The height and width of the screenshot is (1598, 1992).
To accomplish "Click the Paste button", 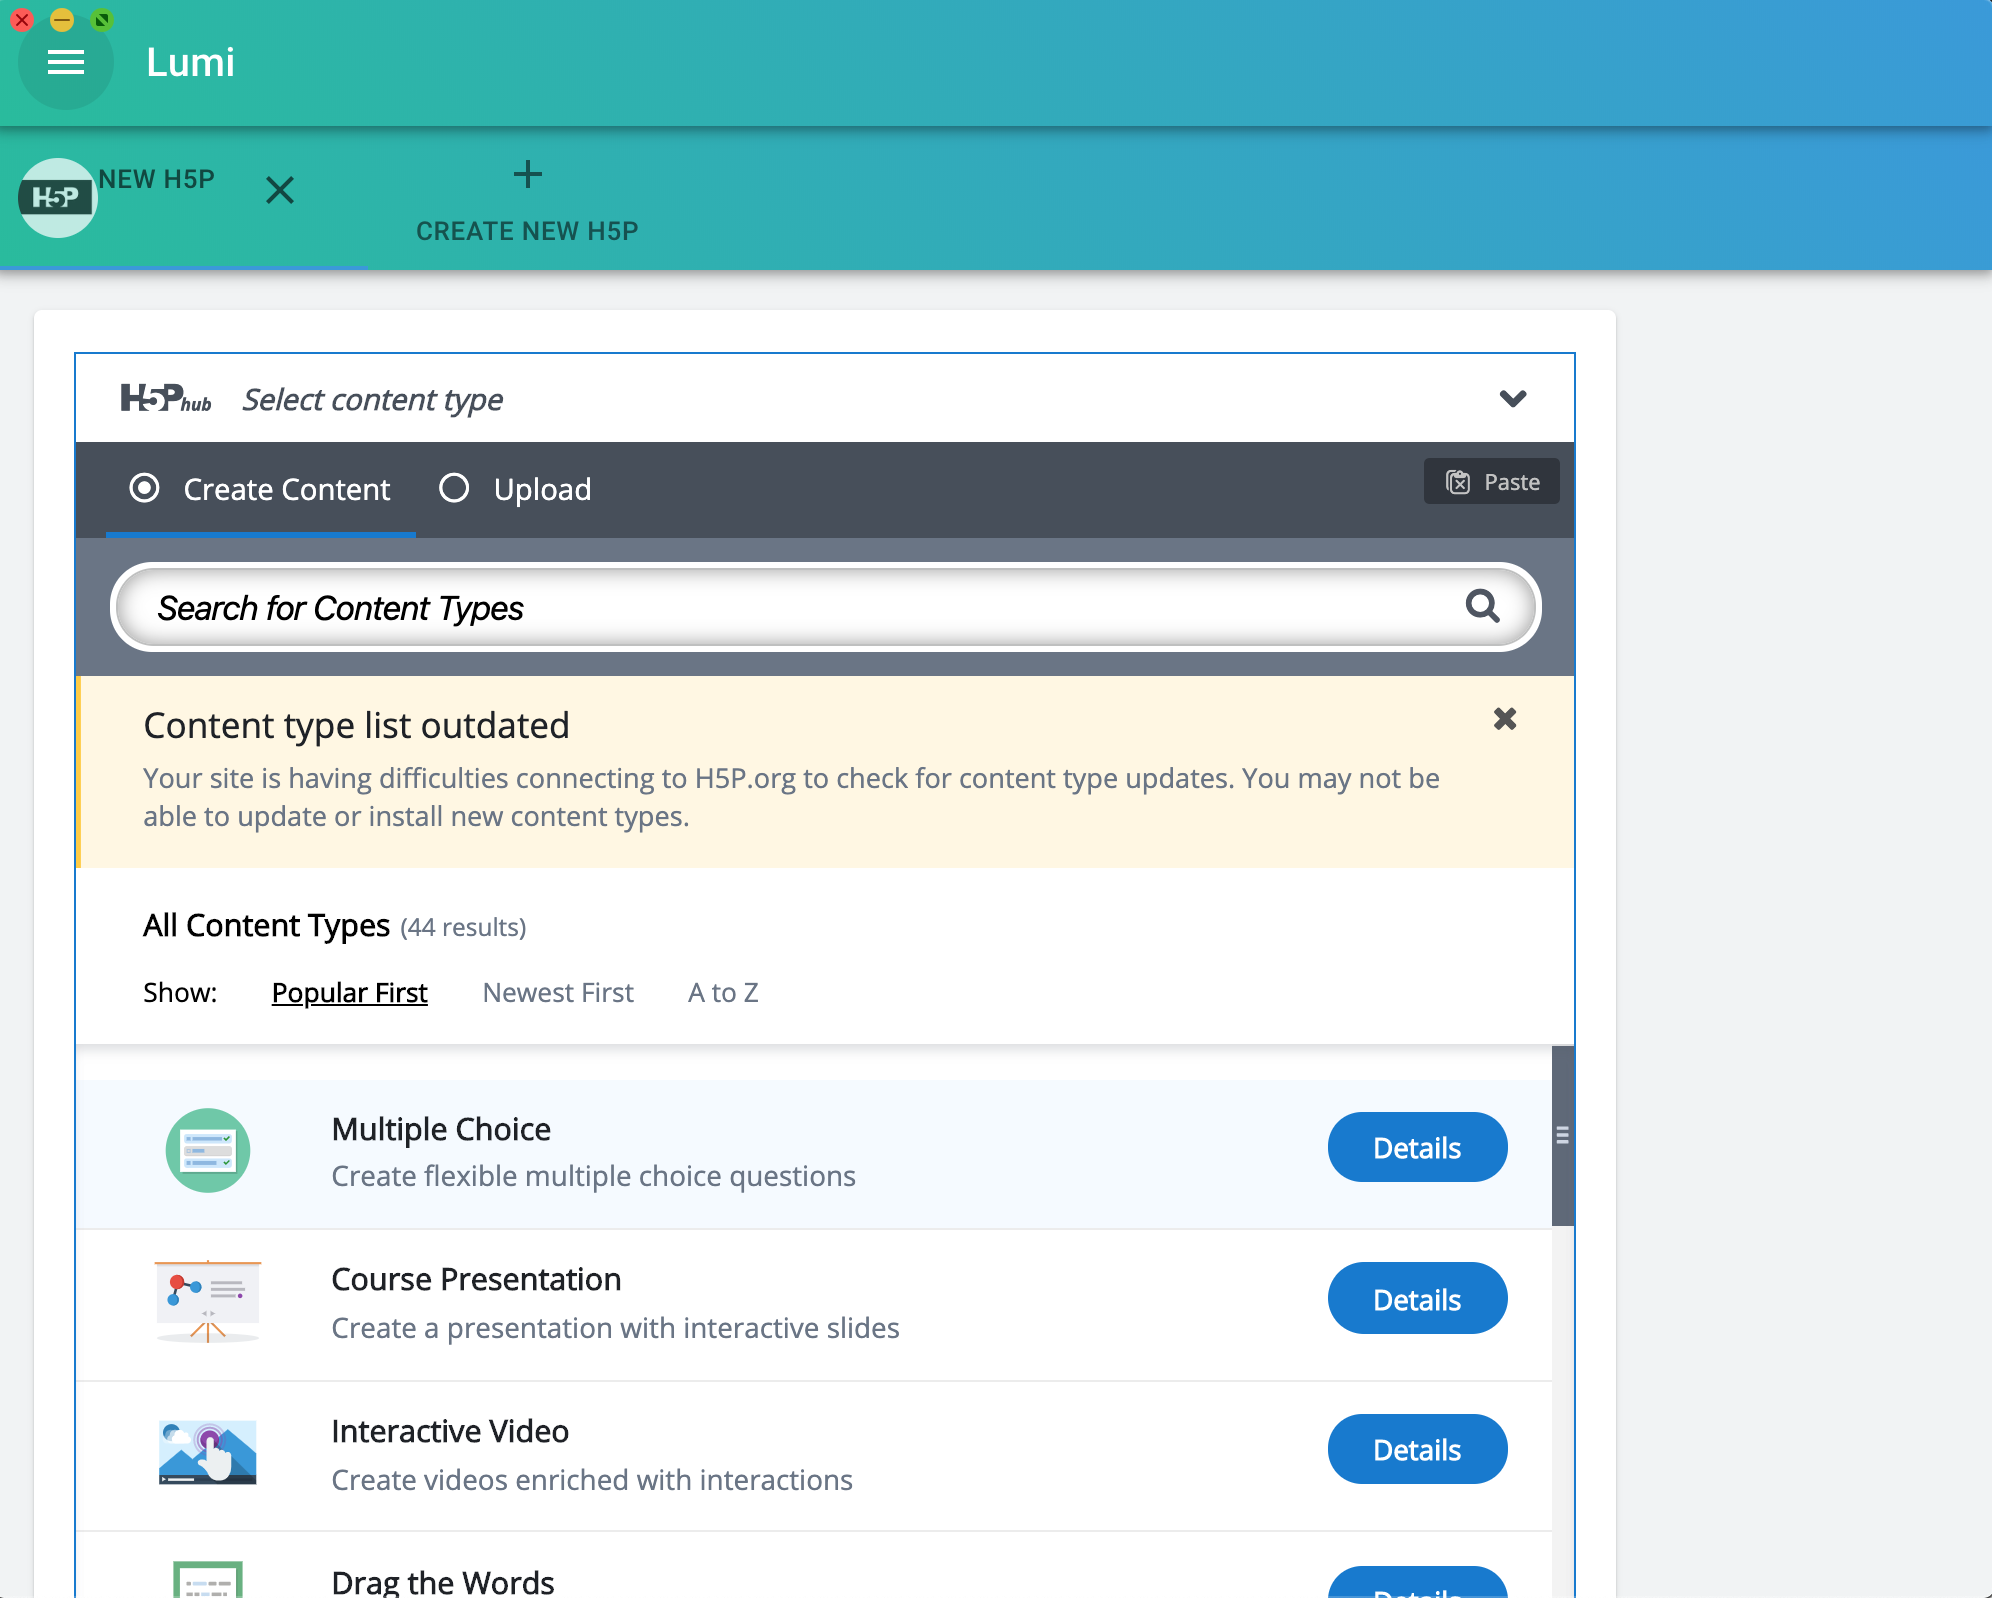I will point(1491,482).
